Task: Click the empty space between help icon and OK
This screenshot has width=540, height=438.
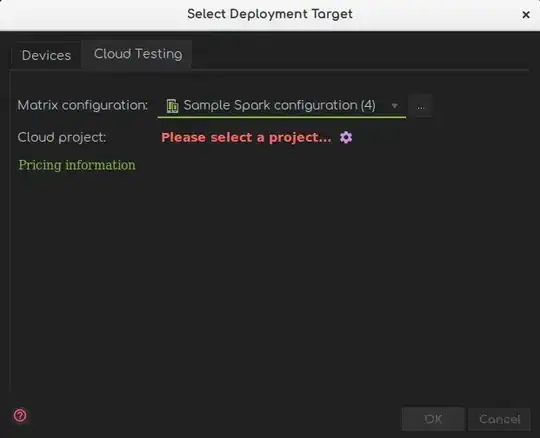Action: [214, 417]
